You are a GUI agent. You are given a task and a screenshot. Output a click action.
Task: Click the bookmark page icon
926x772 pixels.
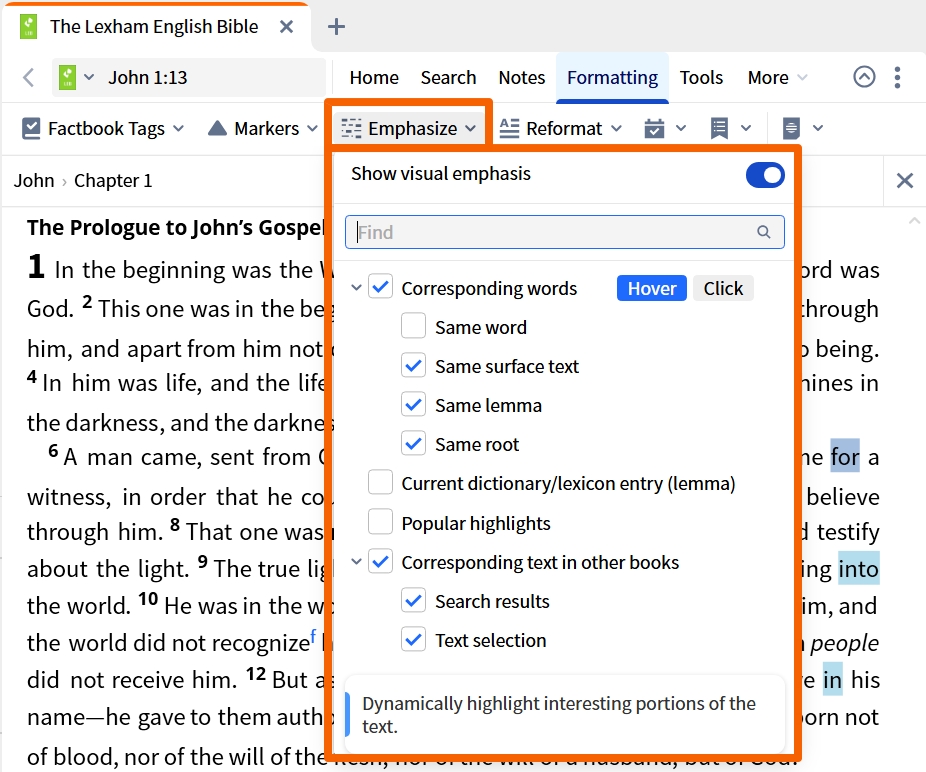point(719,128)
